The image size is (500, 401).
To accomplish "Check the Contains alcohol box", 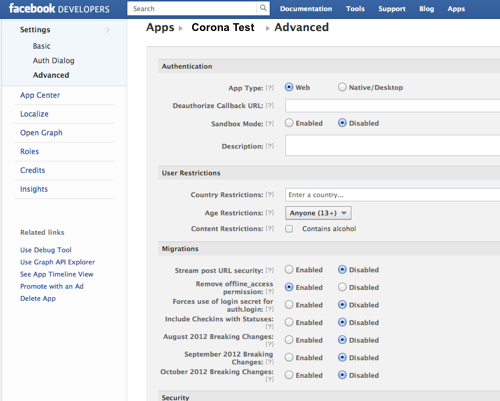I will tap(289, 229).
